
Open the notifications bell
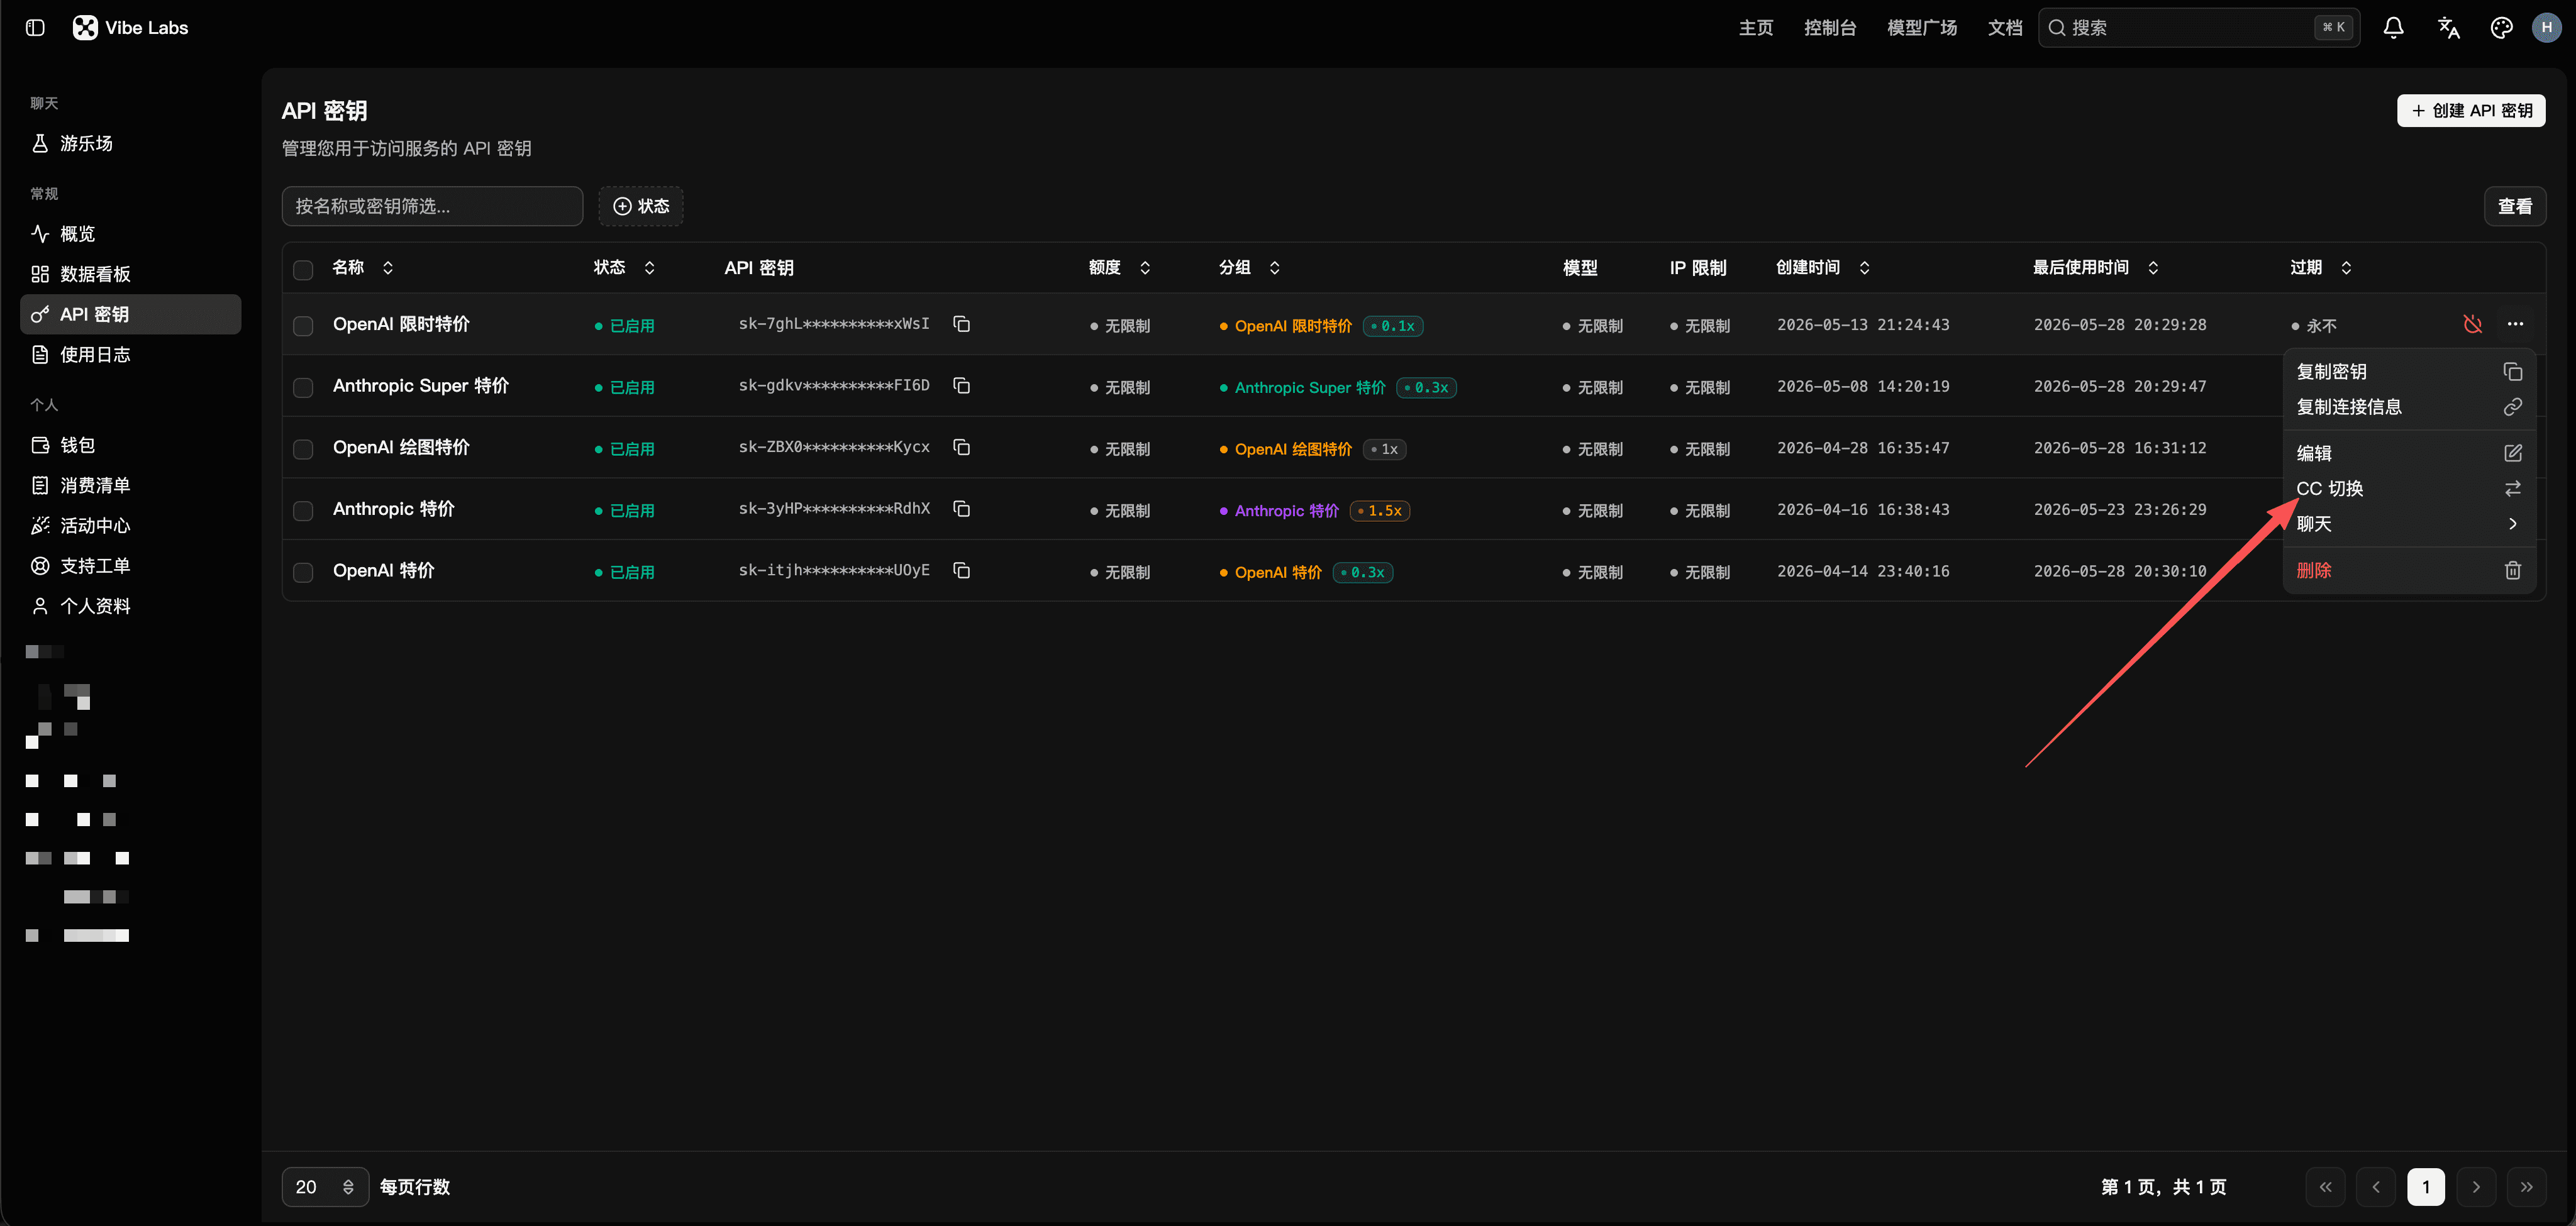(2393, 28)
